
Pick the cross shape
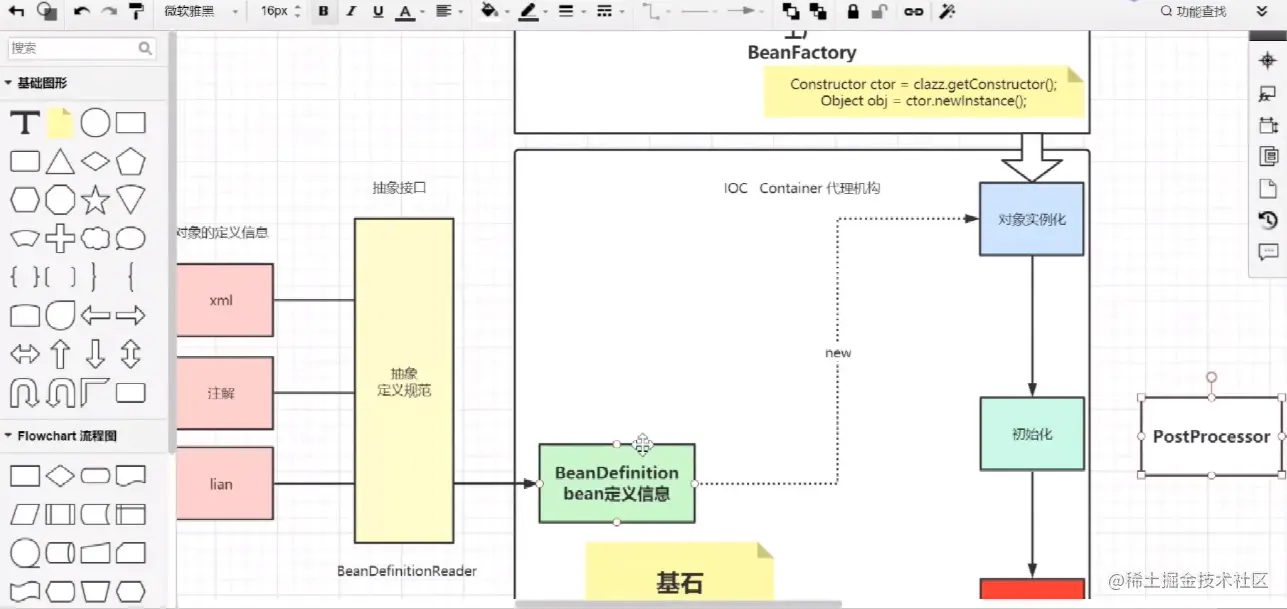click(60, 238)
